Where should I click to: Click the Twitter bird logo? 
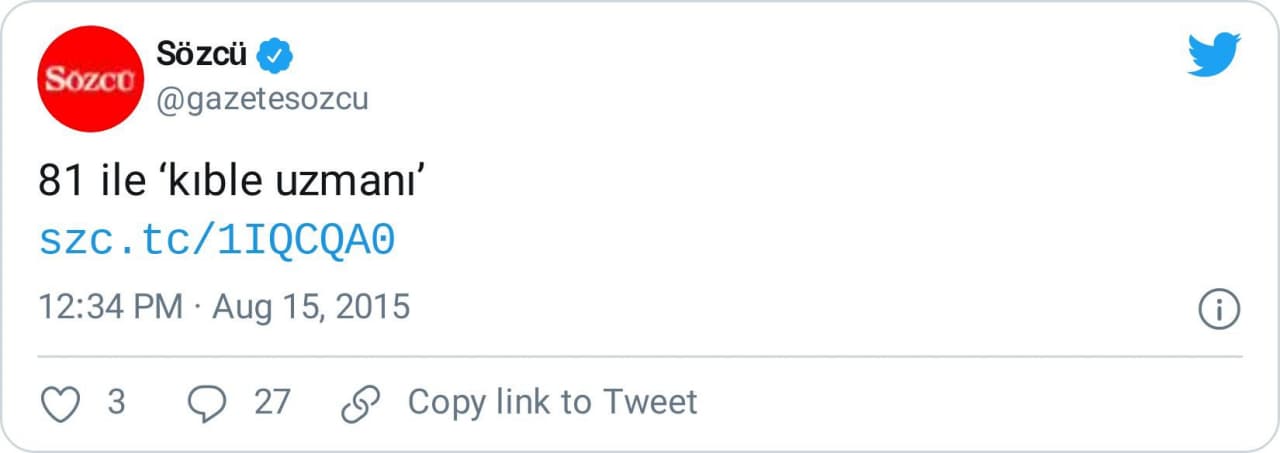click(x=1214, y=54)
